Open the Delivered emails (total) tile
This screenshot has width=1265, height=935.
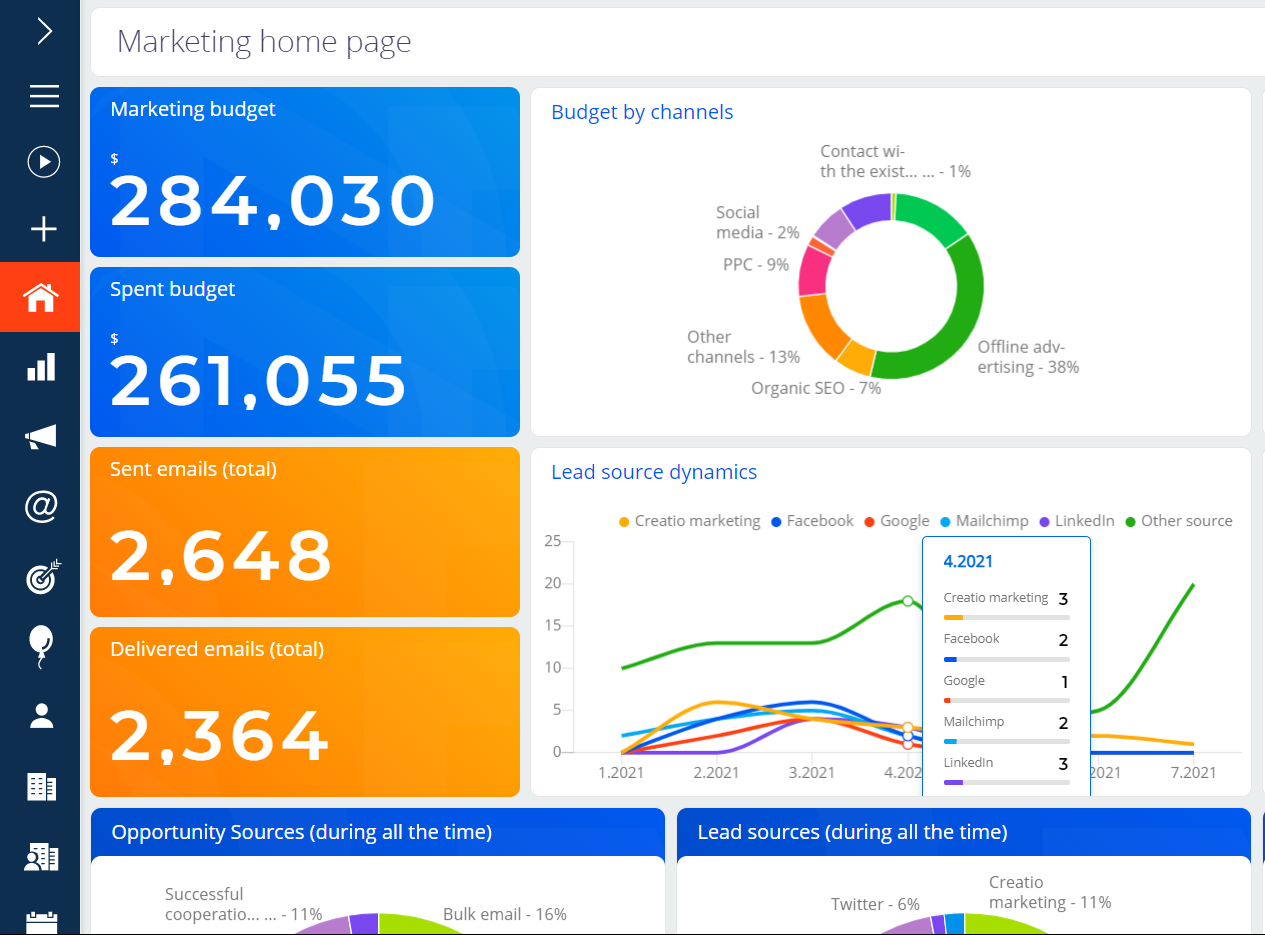click(x=305, y=712)
